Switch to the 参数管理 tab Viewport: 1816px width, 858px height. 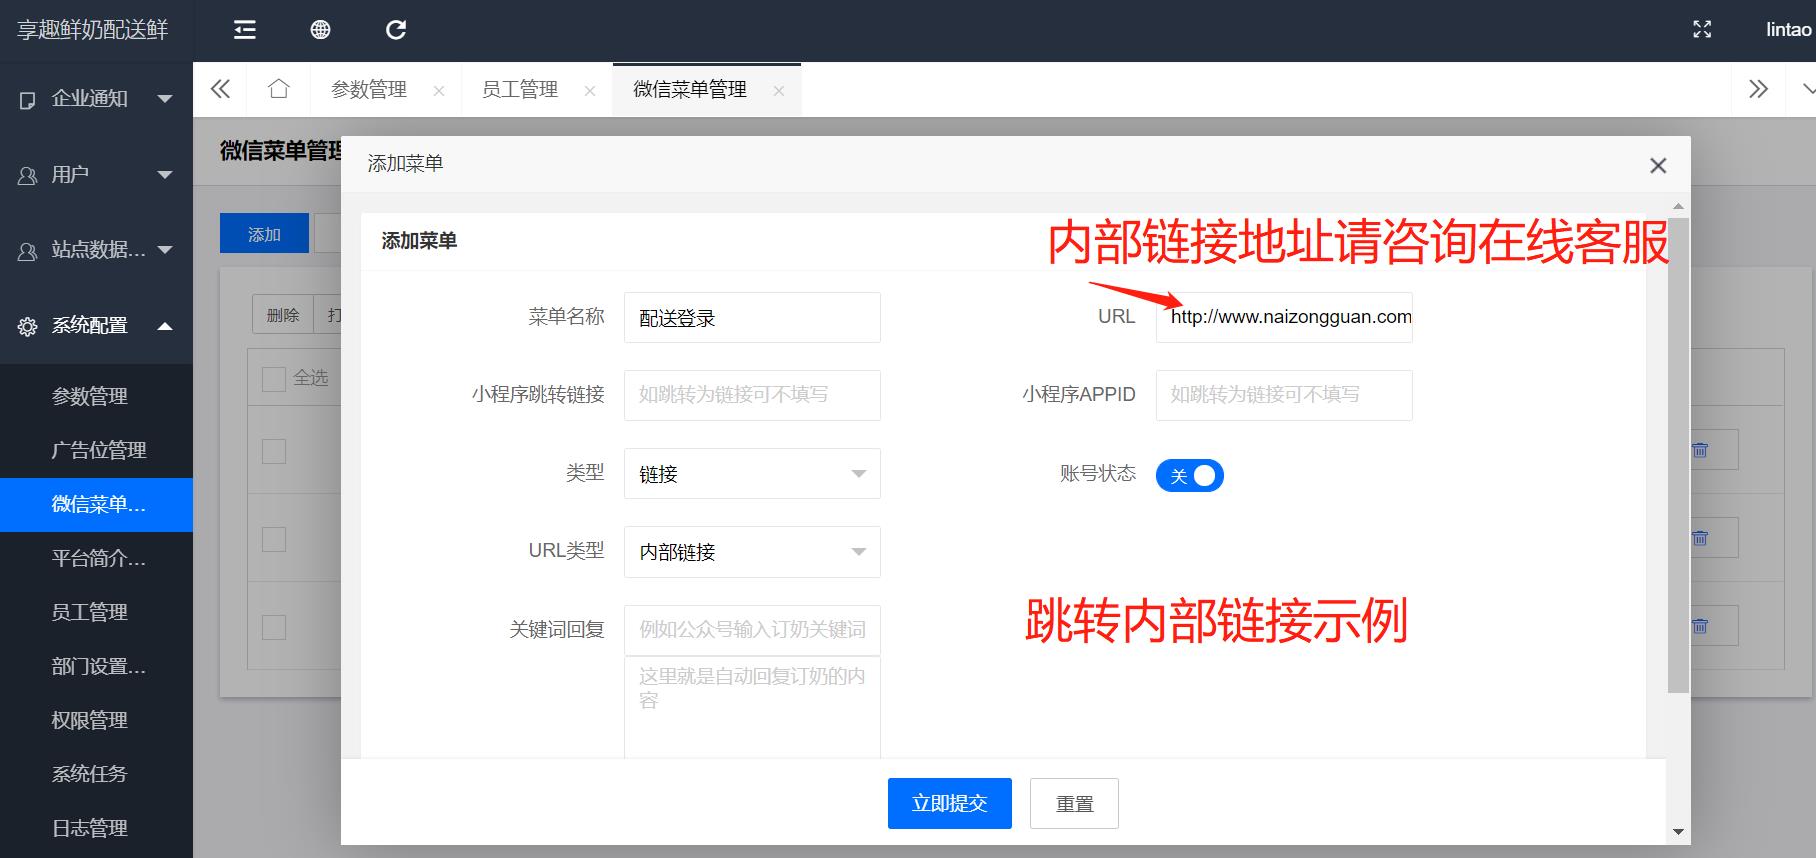369,90
